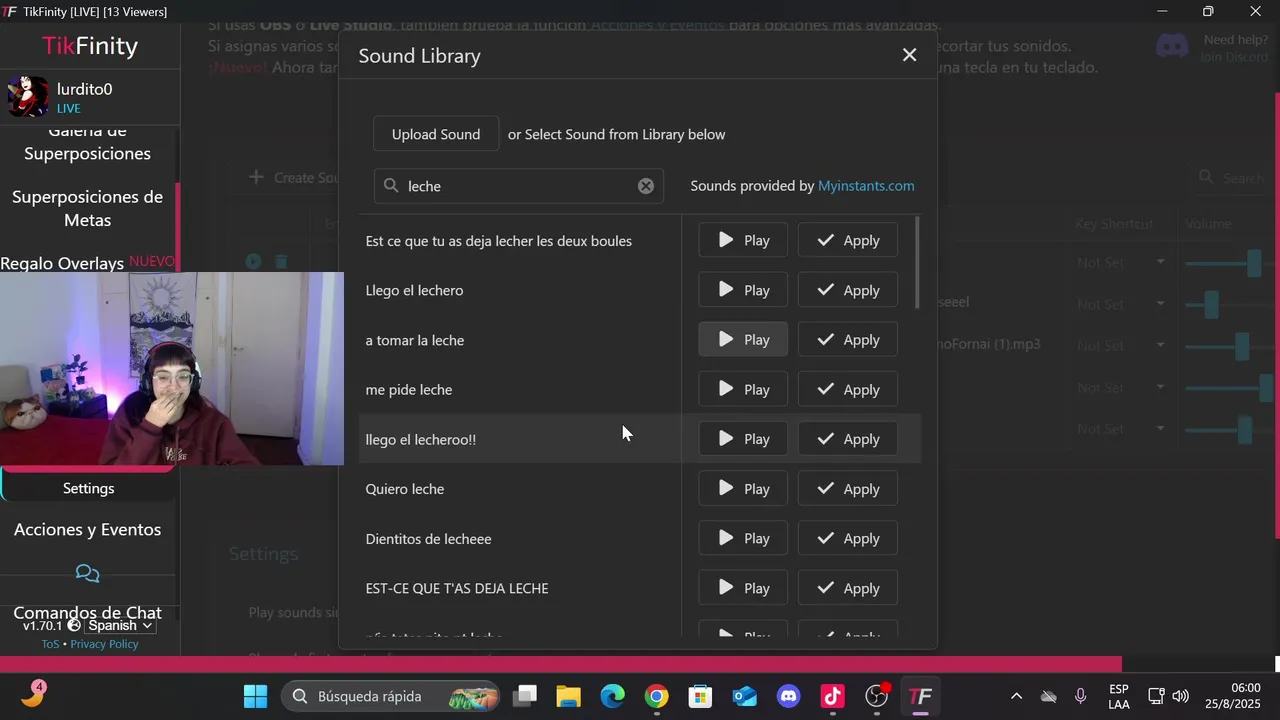The width and height of the screenshot is (1280, 720).
Task: Click the chat bubbles icon in sidebar
Action: click(88, 573)
